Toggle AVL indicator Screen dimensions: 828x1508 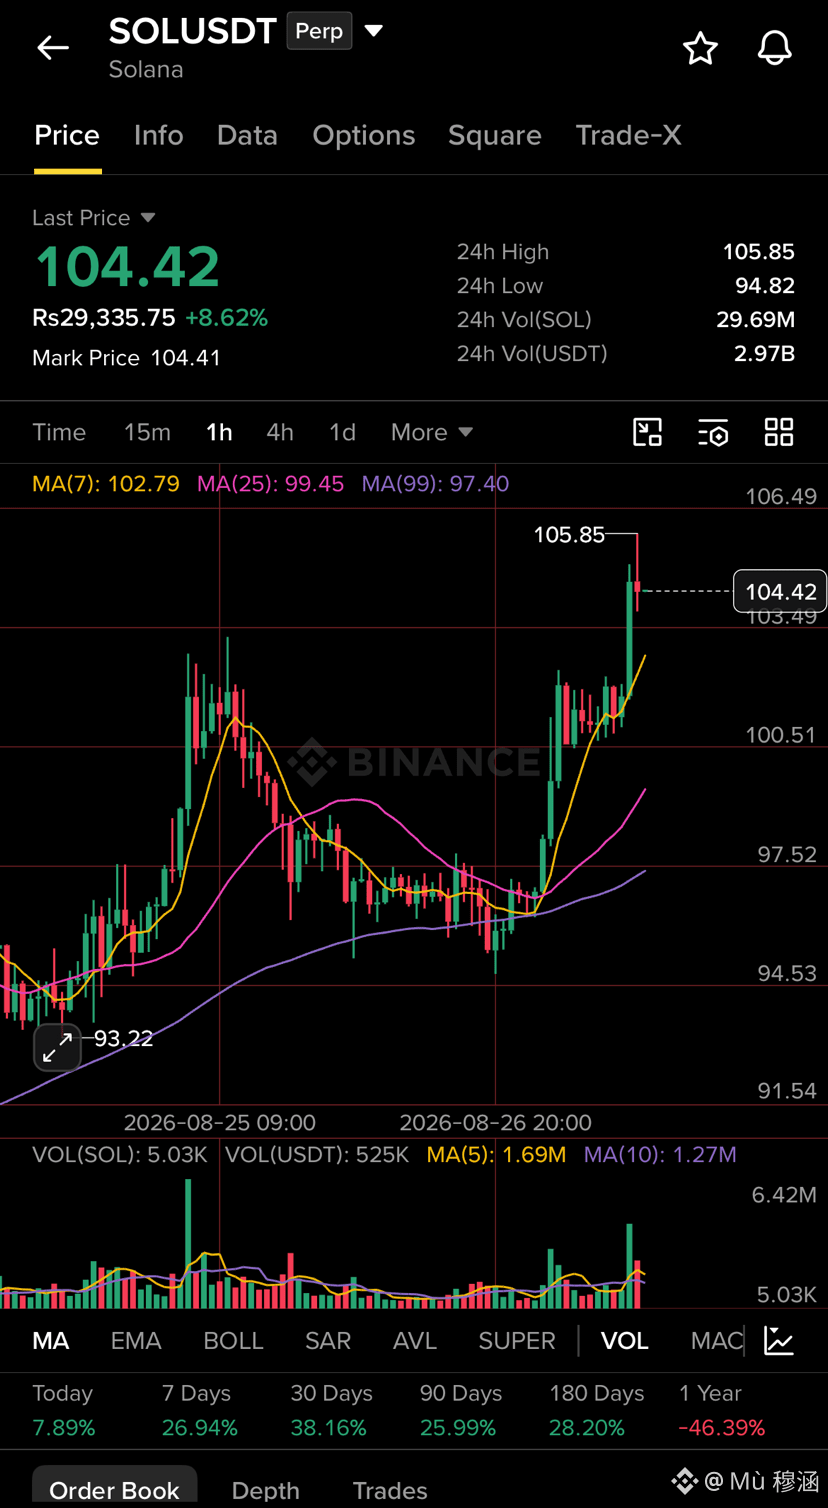pos(415,1341)
